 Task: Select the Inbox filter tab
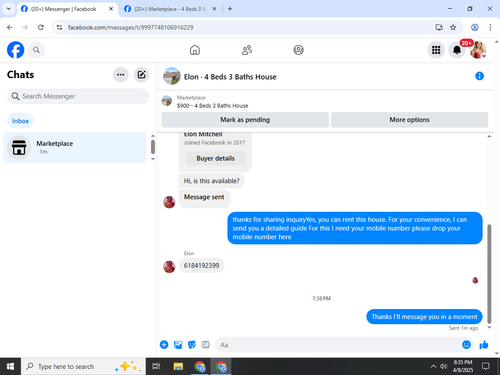click(x=20, y=121)
